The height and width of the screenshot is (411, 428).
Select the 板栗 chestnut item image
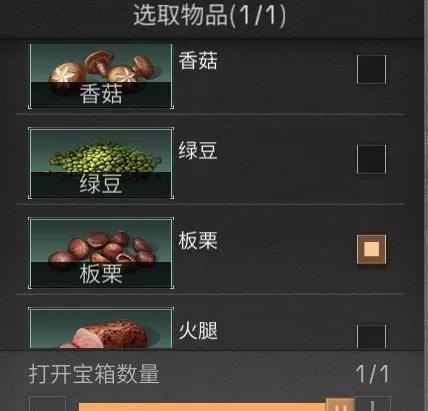click(101, 253)
